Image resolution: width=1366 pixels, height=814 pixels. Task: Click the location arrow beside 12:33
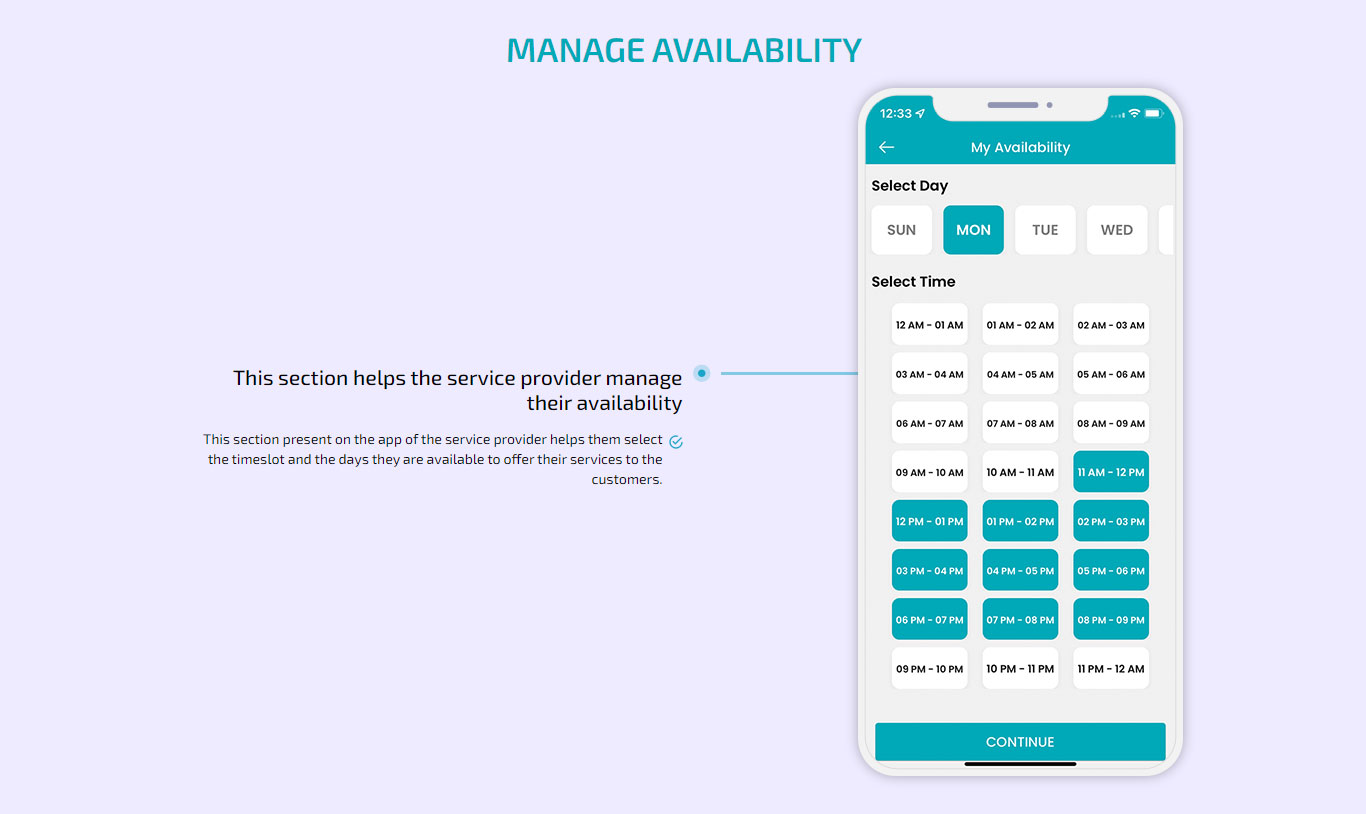[920, 114]
